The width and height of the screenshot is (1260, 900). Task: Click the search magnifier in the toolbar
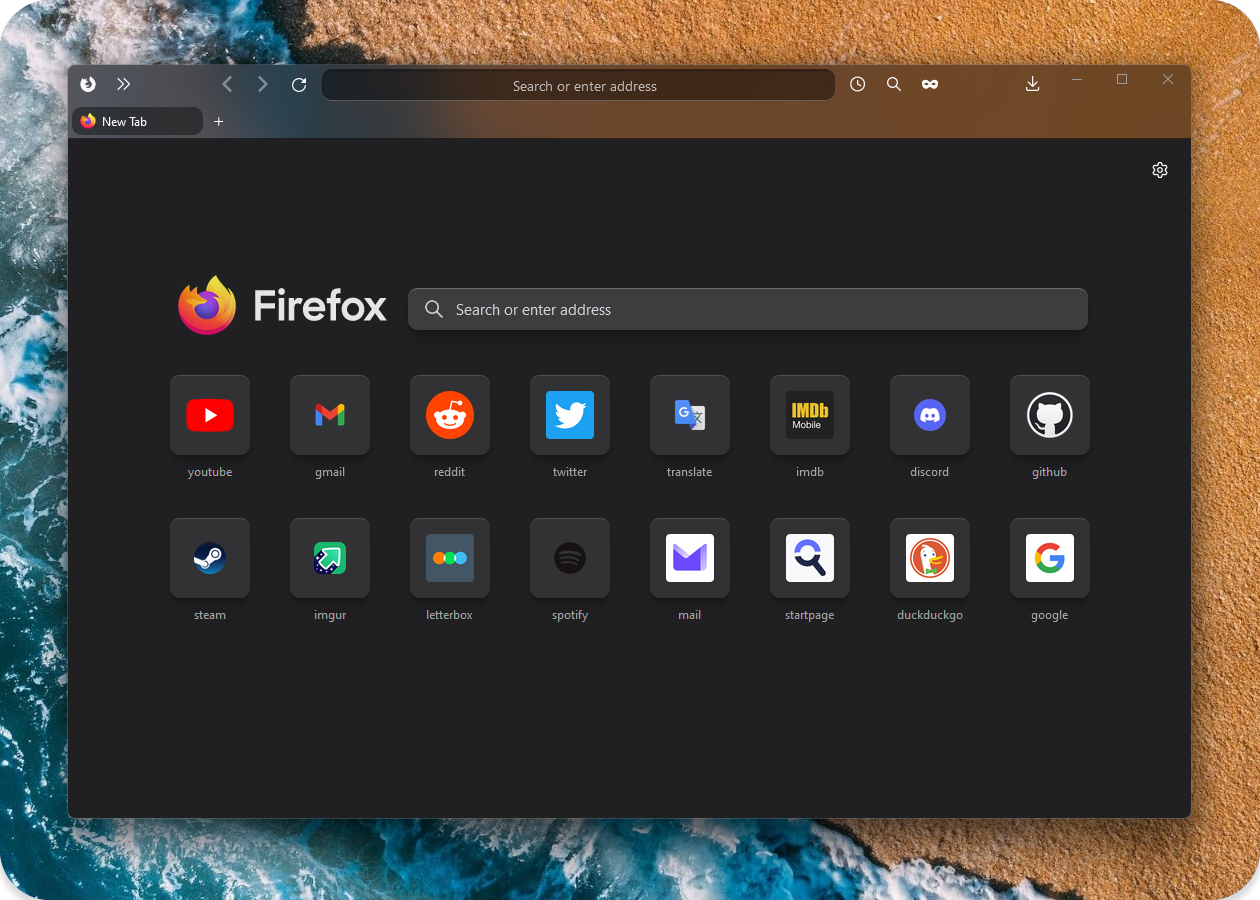click(893, 84)
